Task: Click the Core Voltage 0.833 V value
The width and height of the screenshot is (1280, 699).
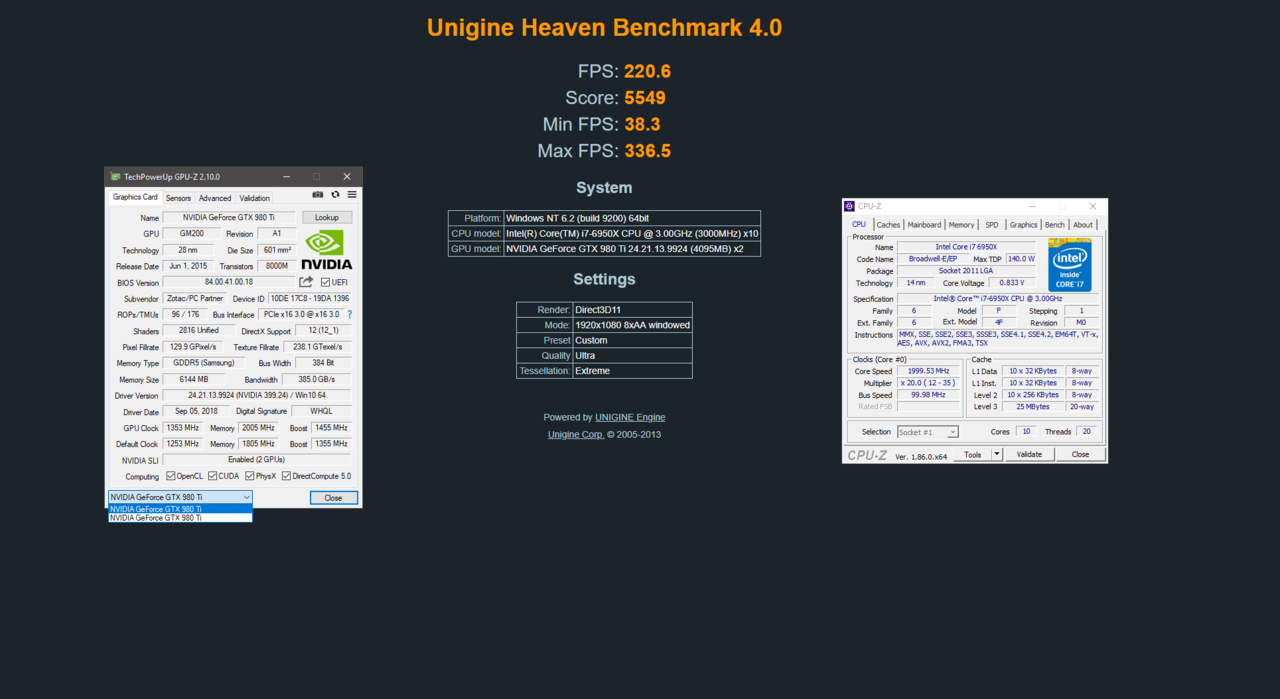Action: 1011,283
